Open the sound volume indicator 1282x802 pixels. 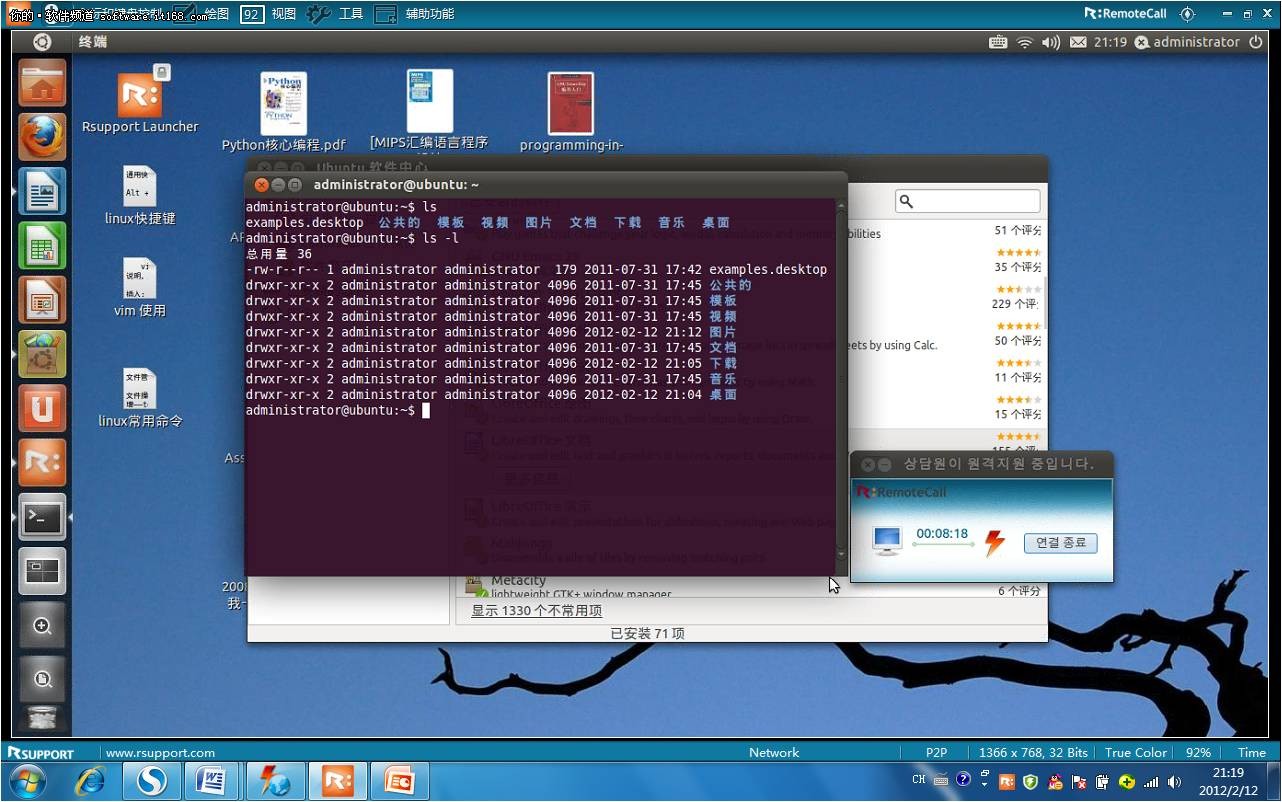pyautogui.click(x=1050, y=42)
